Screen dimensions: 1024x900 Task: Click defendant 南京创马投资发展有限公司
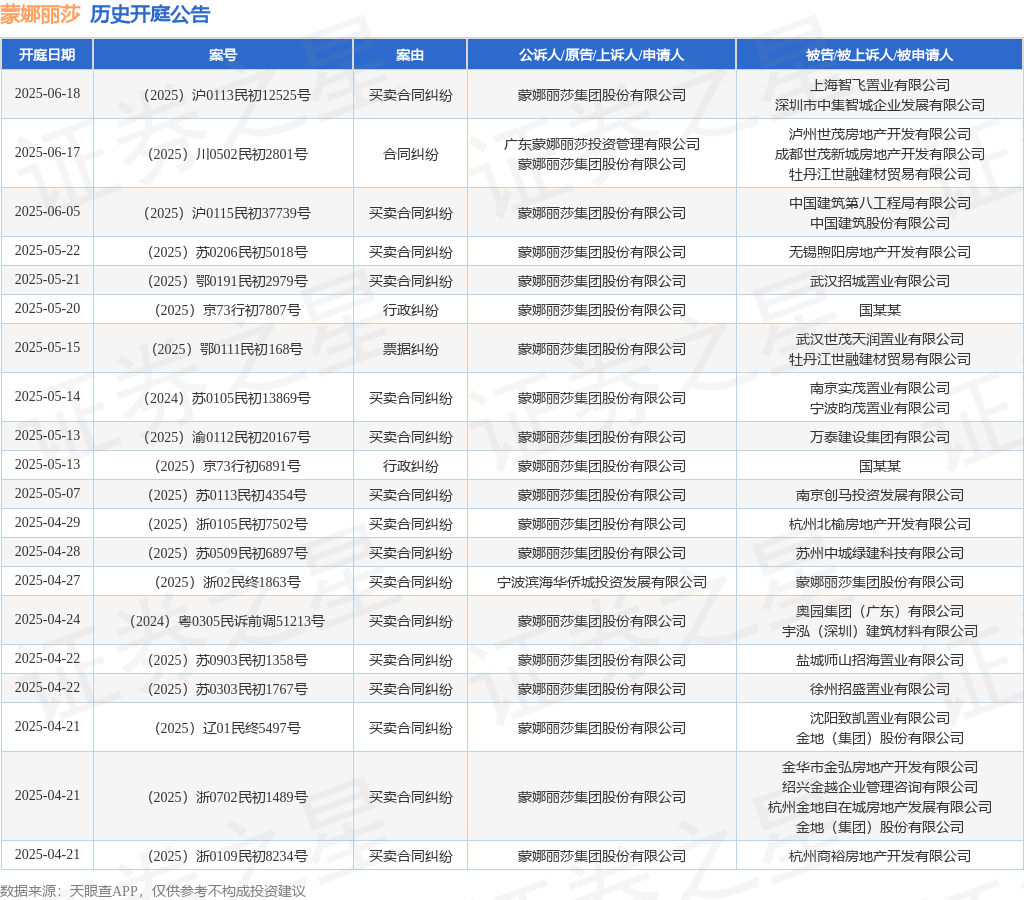point(880,496)
